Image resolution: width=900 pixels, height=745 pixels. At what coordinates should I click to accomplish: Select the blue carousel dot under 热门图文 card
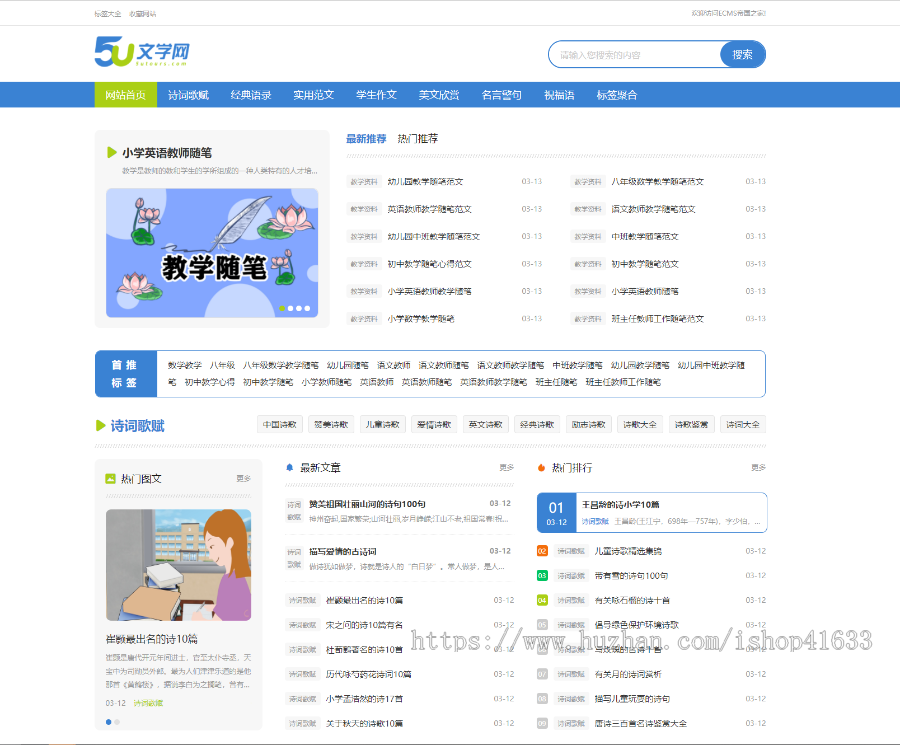coord(108,722)
